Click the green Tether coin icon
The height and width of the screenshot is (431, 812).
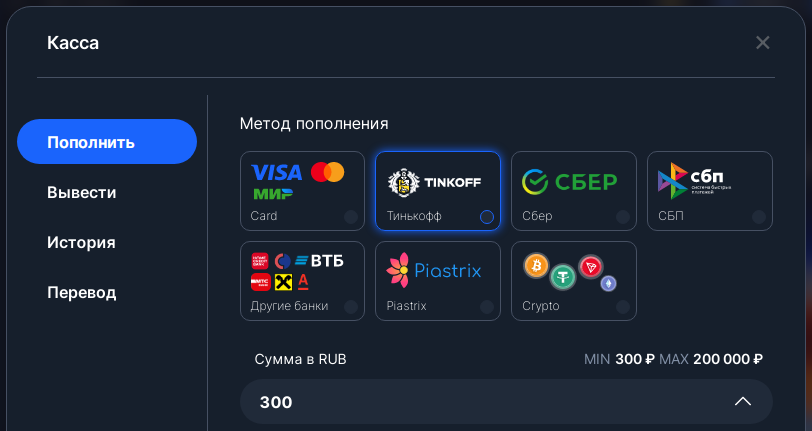tap(563, 277)
